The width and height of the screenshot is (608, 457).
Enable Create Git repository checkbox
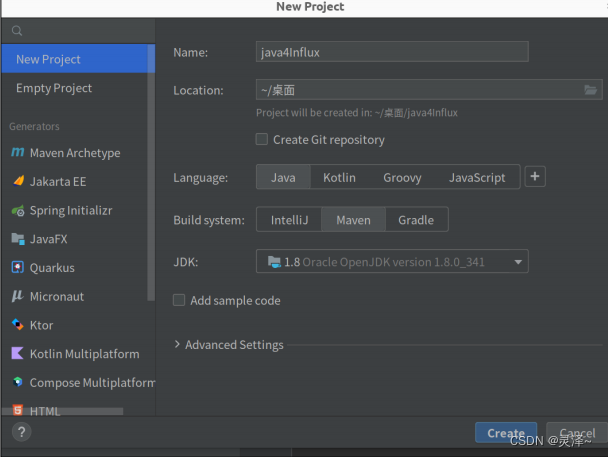[262, 139]
